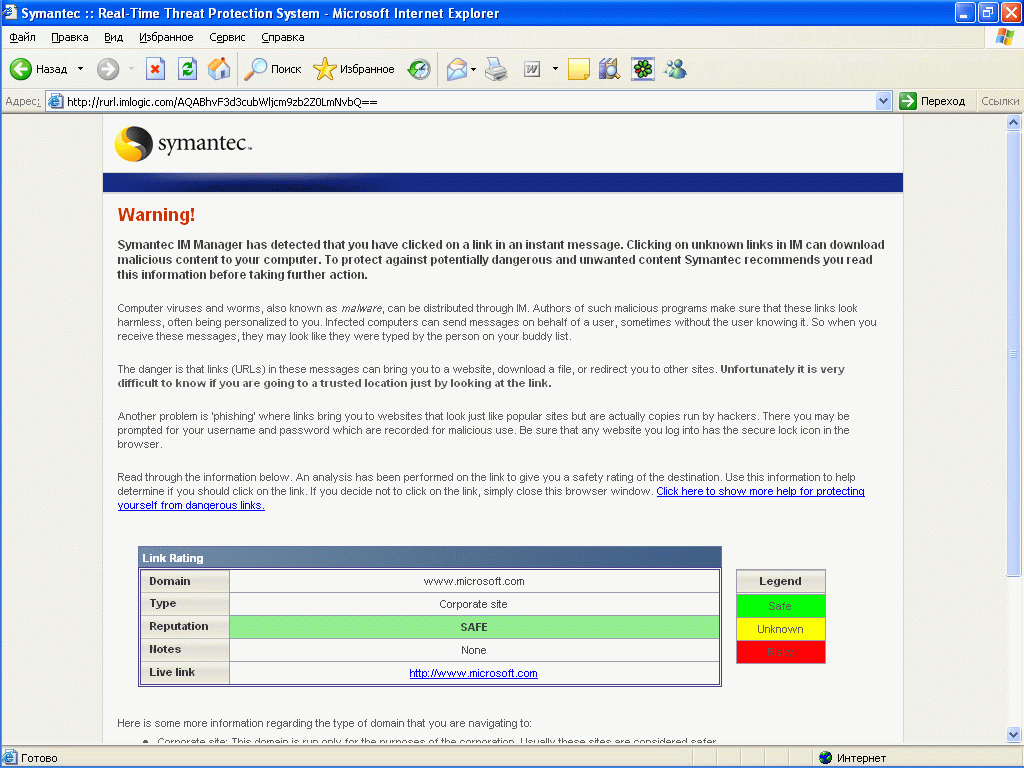Click the Переход go button
This screenshot has width=1024, height=768.
point(932,101)
